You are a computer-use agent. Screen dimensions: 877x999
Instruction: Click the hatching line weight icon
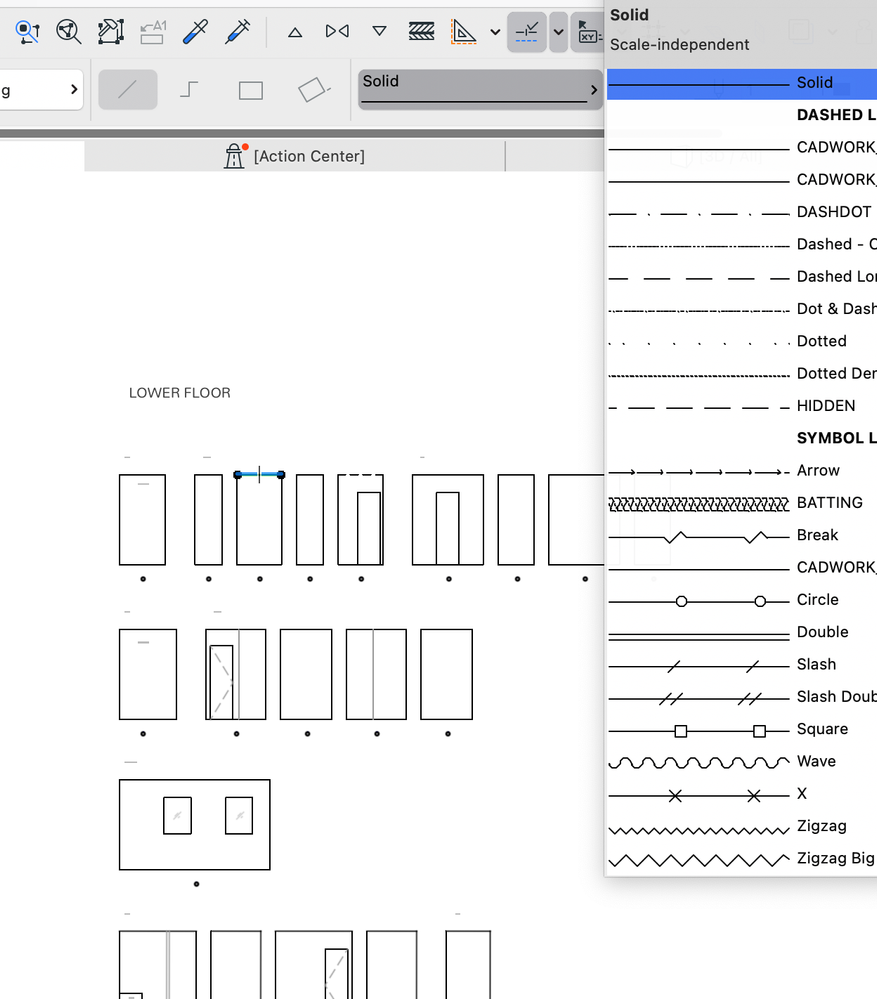click(x=421, y=31)
